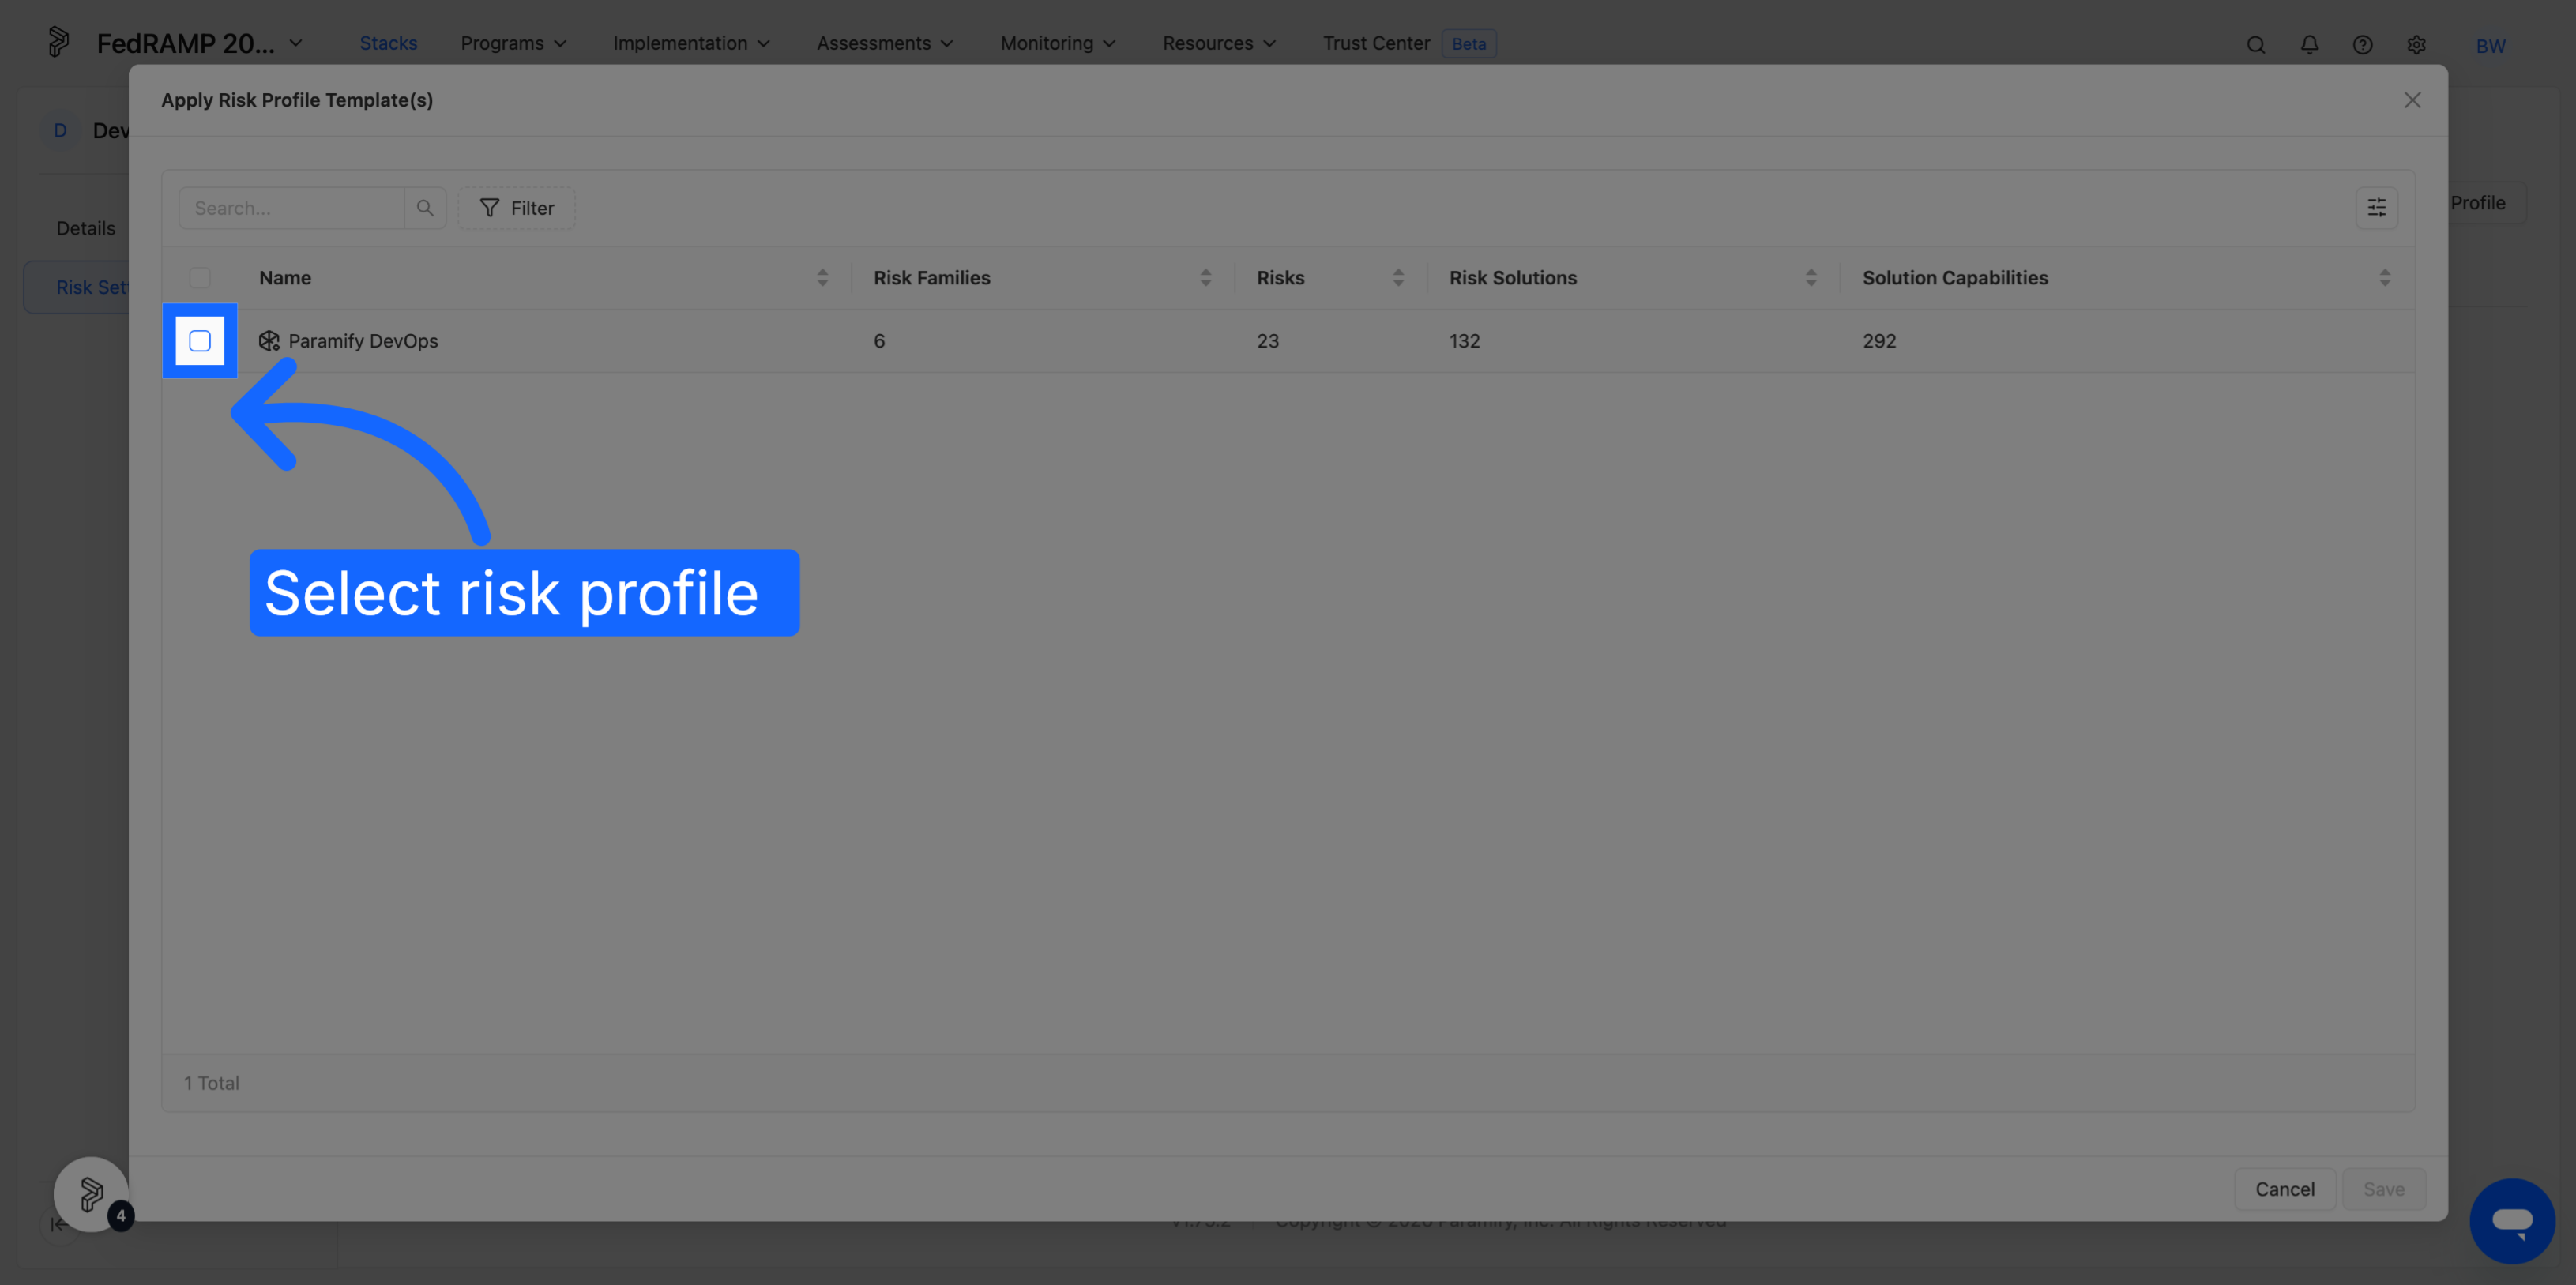
Task: Open the FedRAMP workspace switcher dropdown
Action: point(200,43)
